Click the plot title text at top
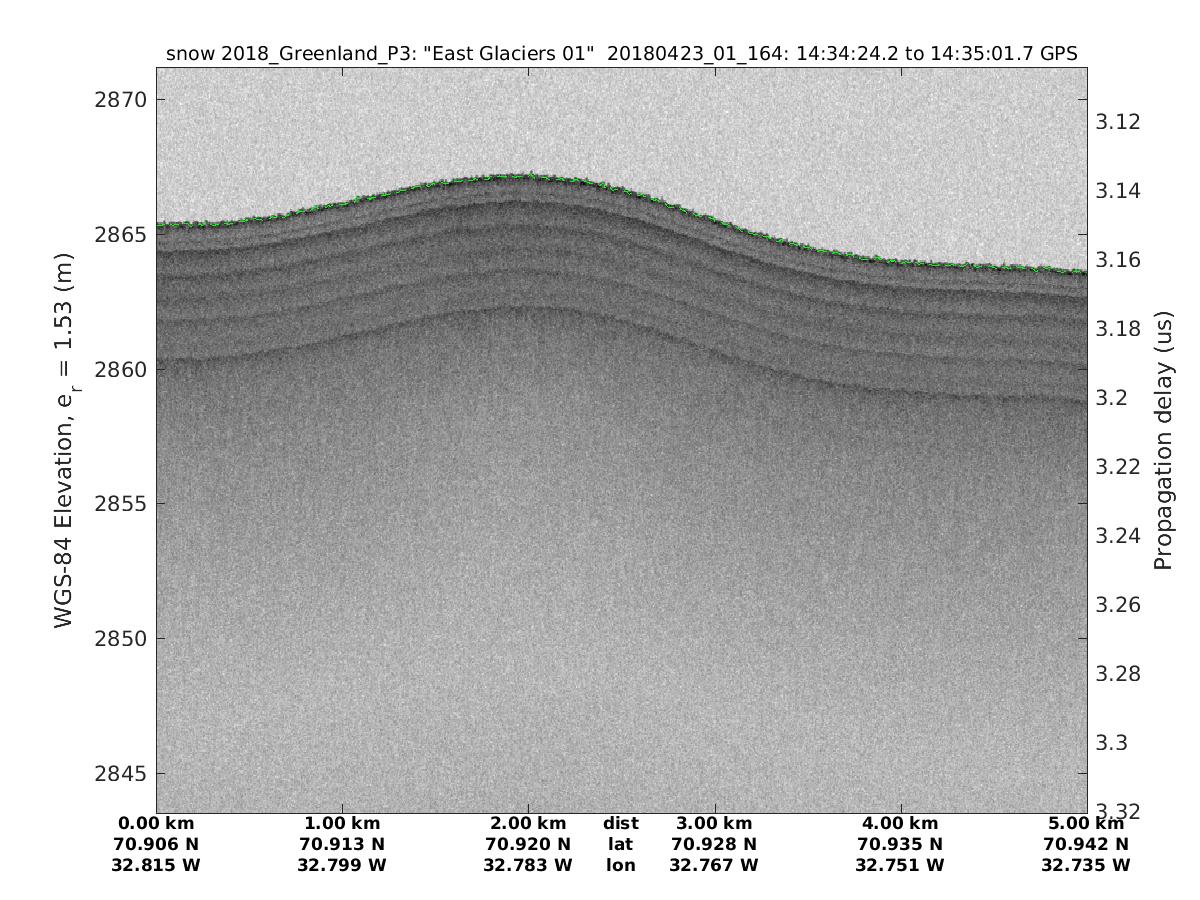 (x=621, y=54)
